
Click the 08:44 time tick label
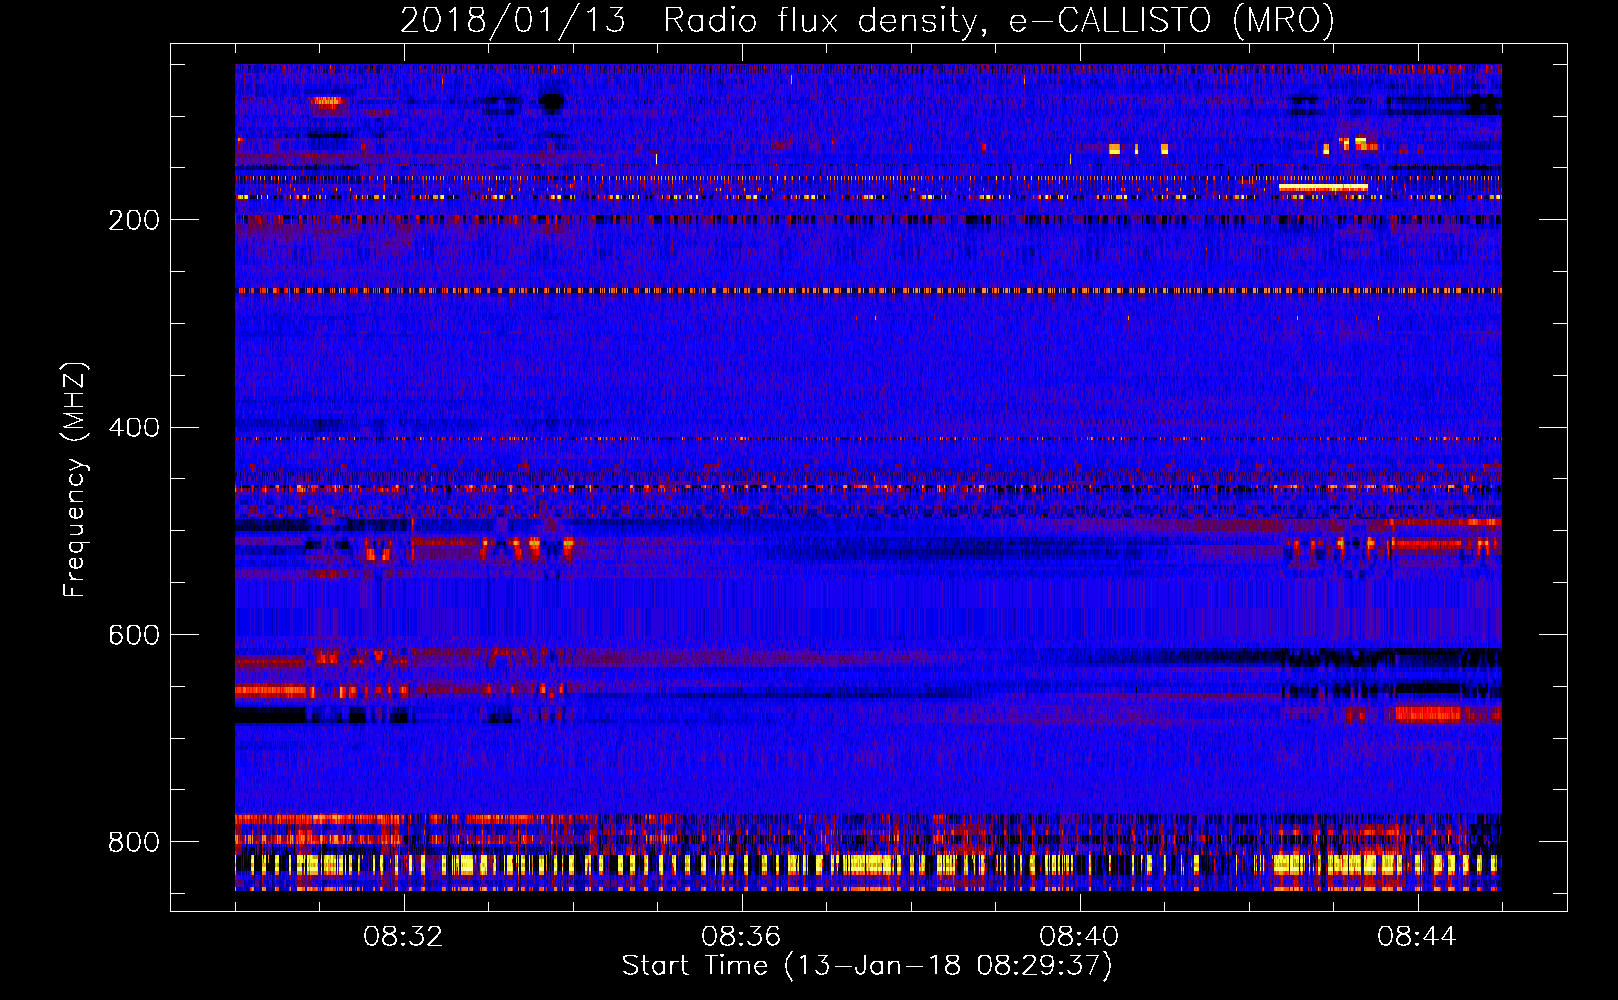(1417, 937)
